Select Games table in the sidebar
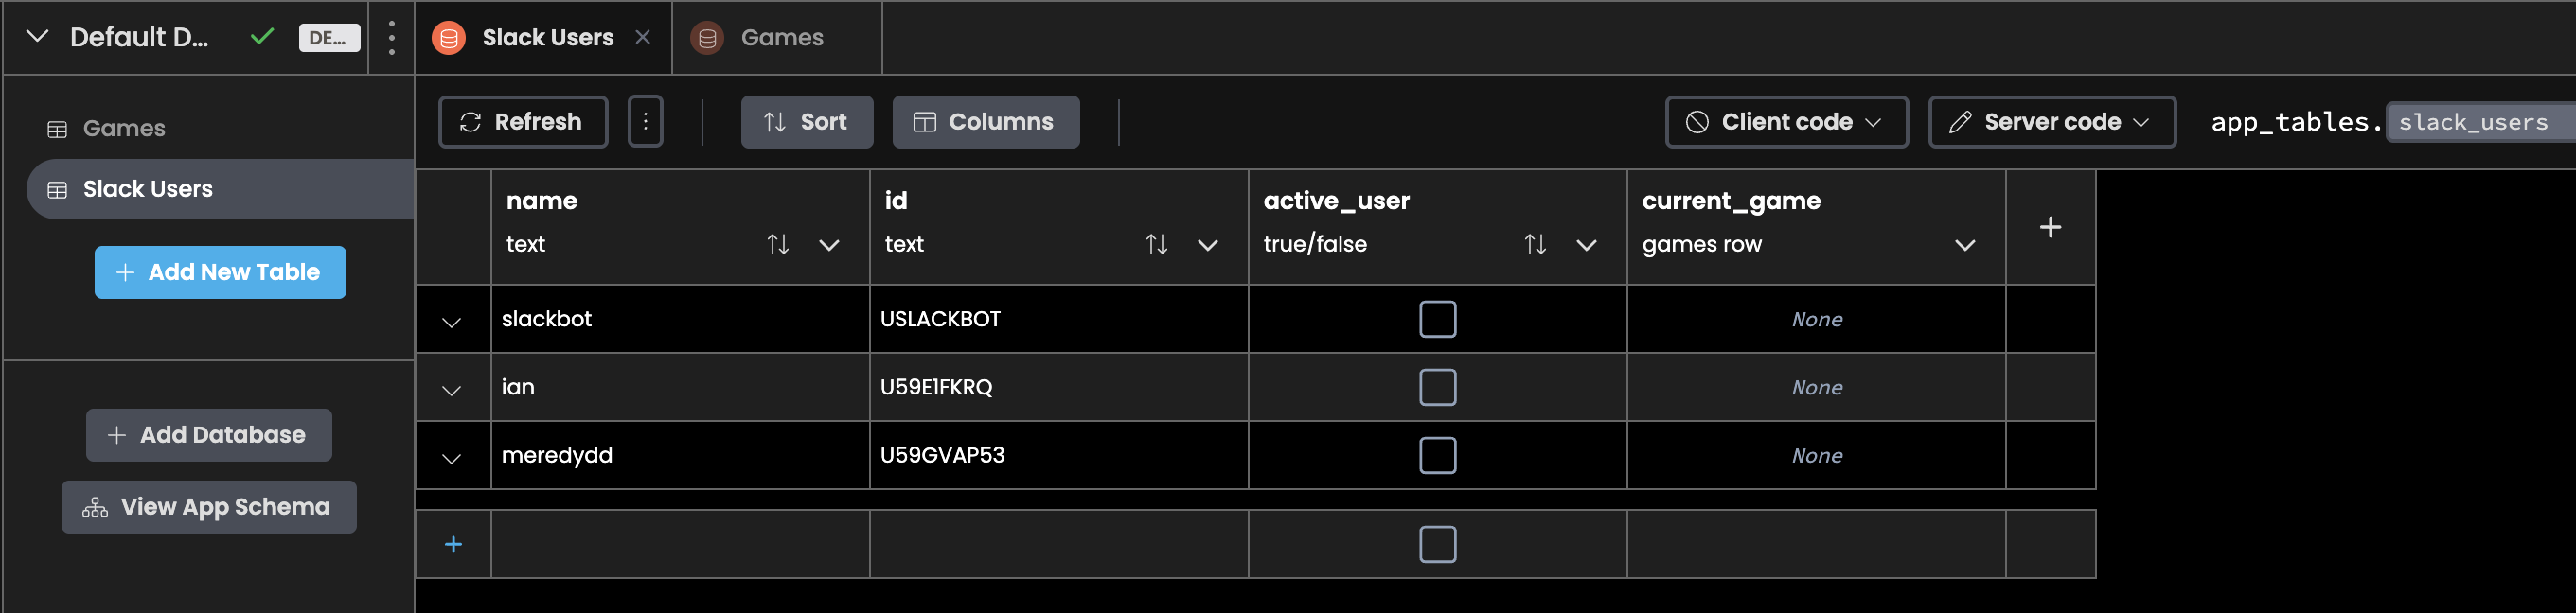The width and height of the screenshot is (2576, 613). [x=124, y=129]
